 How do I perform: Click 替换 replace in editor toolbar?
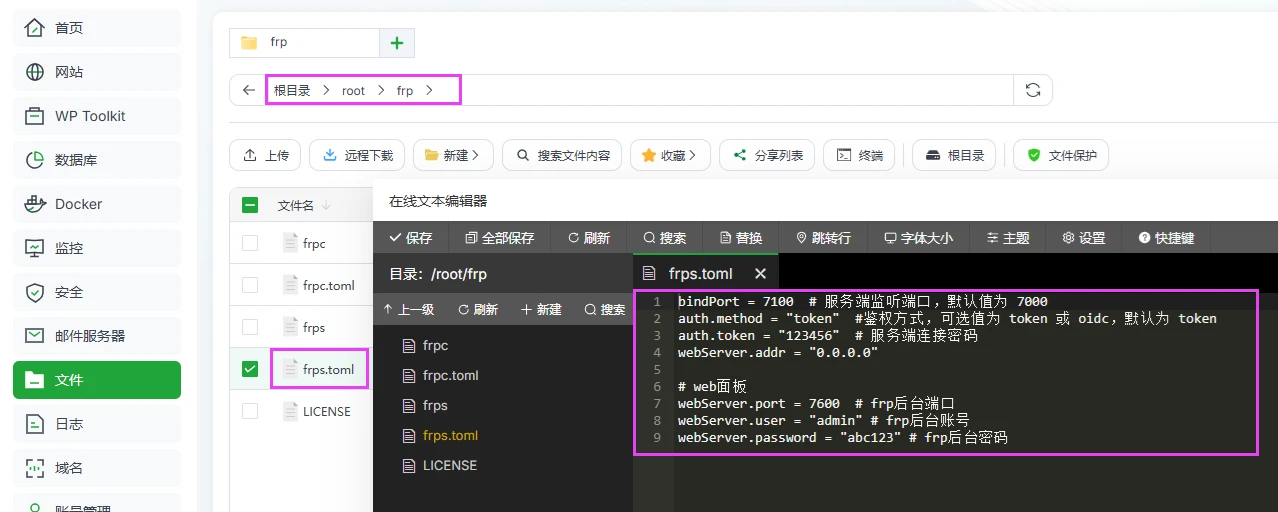click(741, 238)
